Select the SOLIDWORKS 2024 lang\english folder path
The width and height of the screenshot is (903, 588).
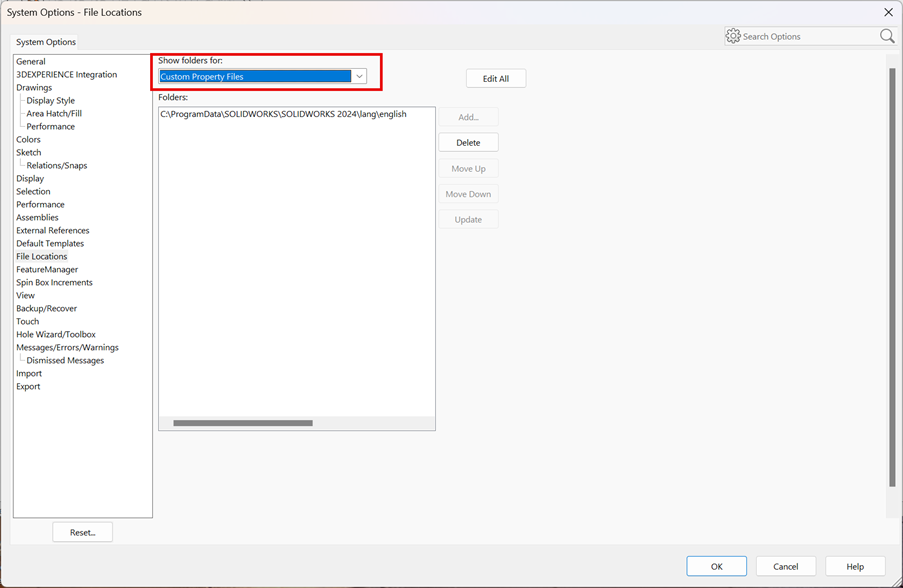coord(283,114)
